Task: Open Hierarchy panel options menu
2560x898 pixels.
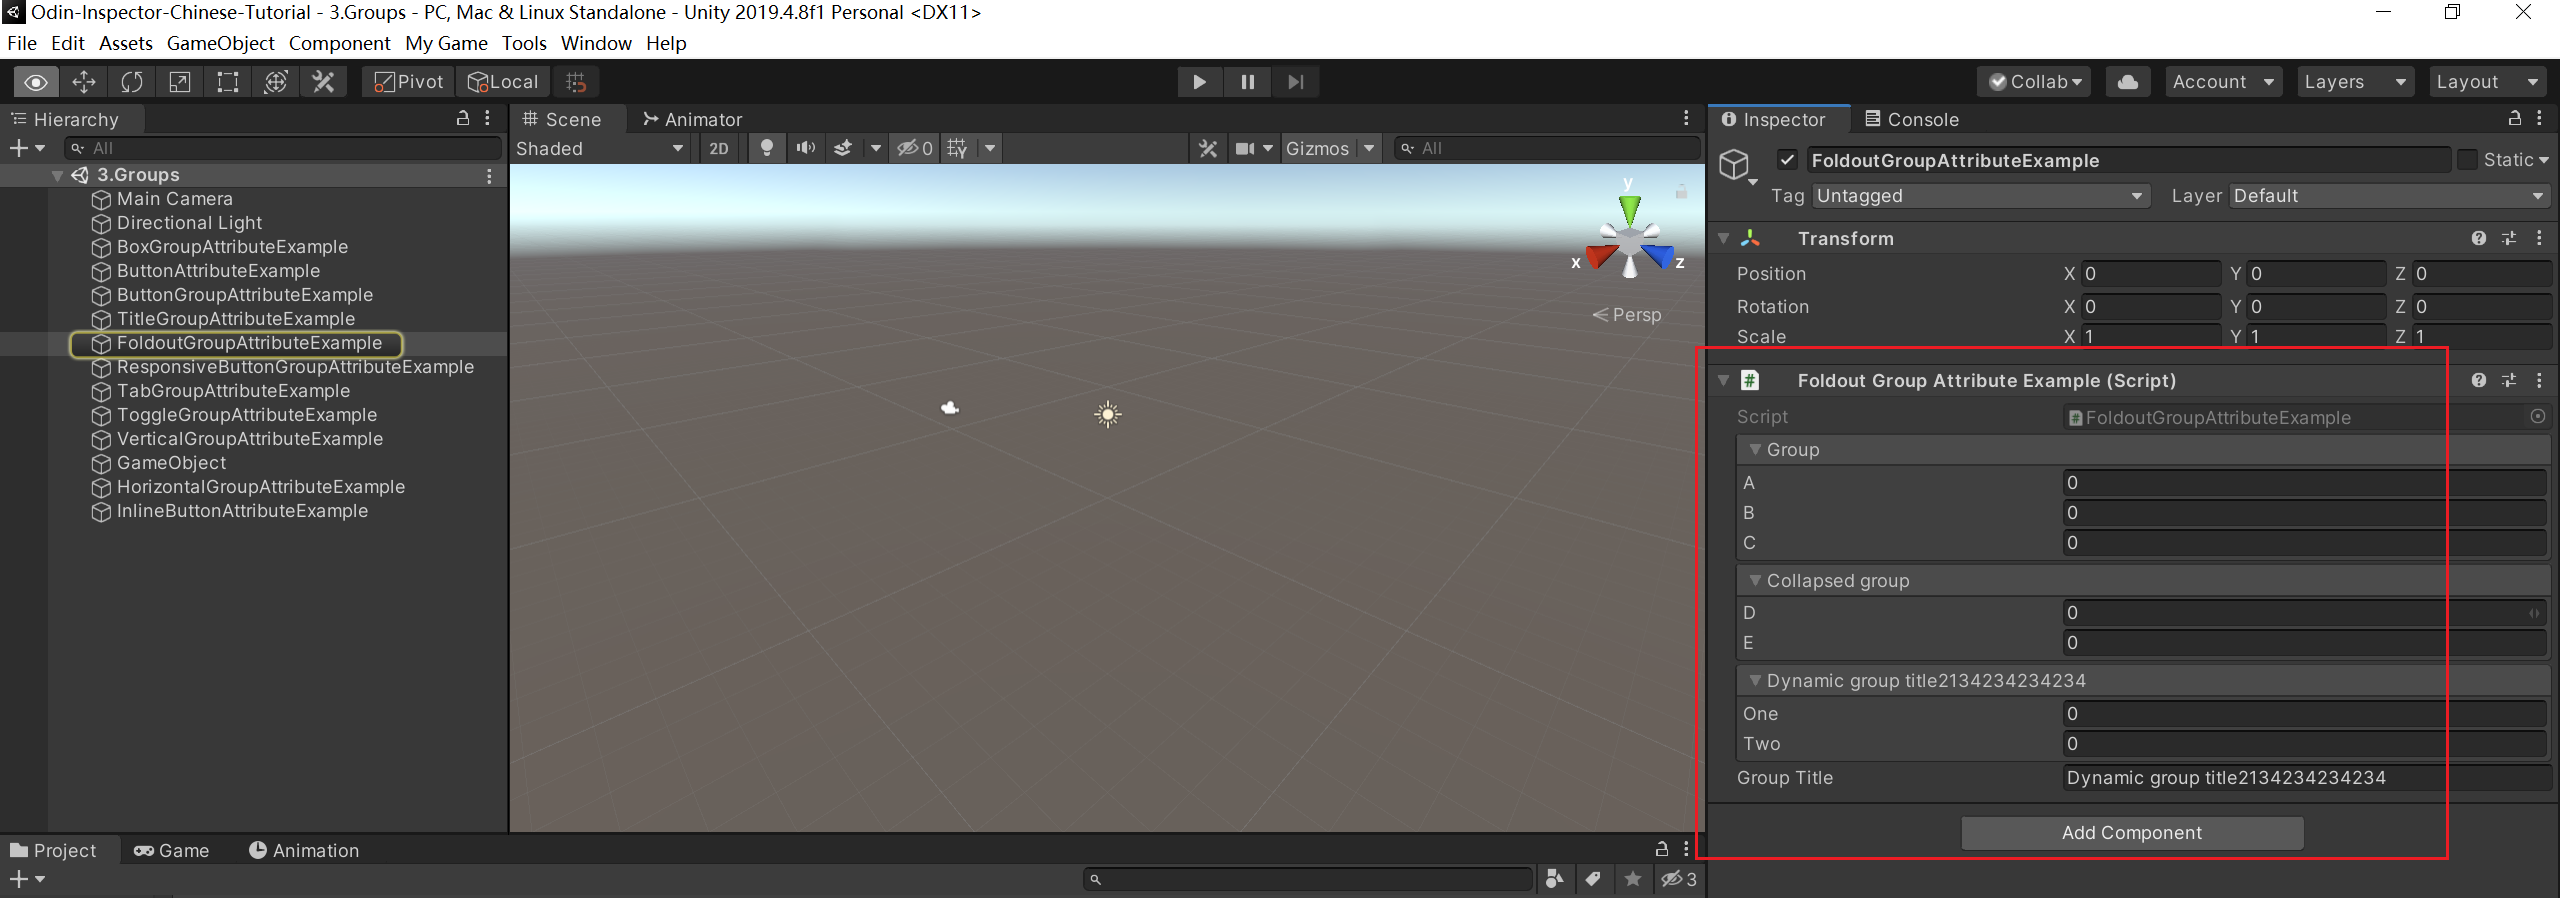Action: click(488, 118)
